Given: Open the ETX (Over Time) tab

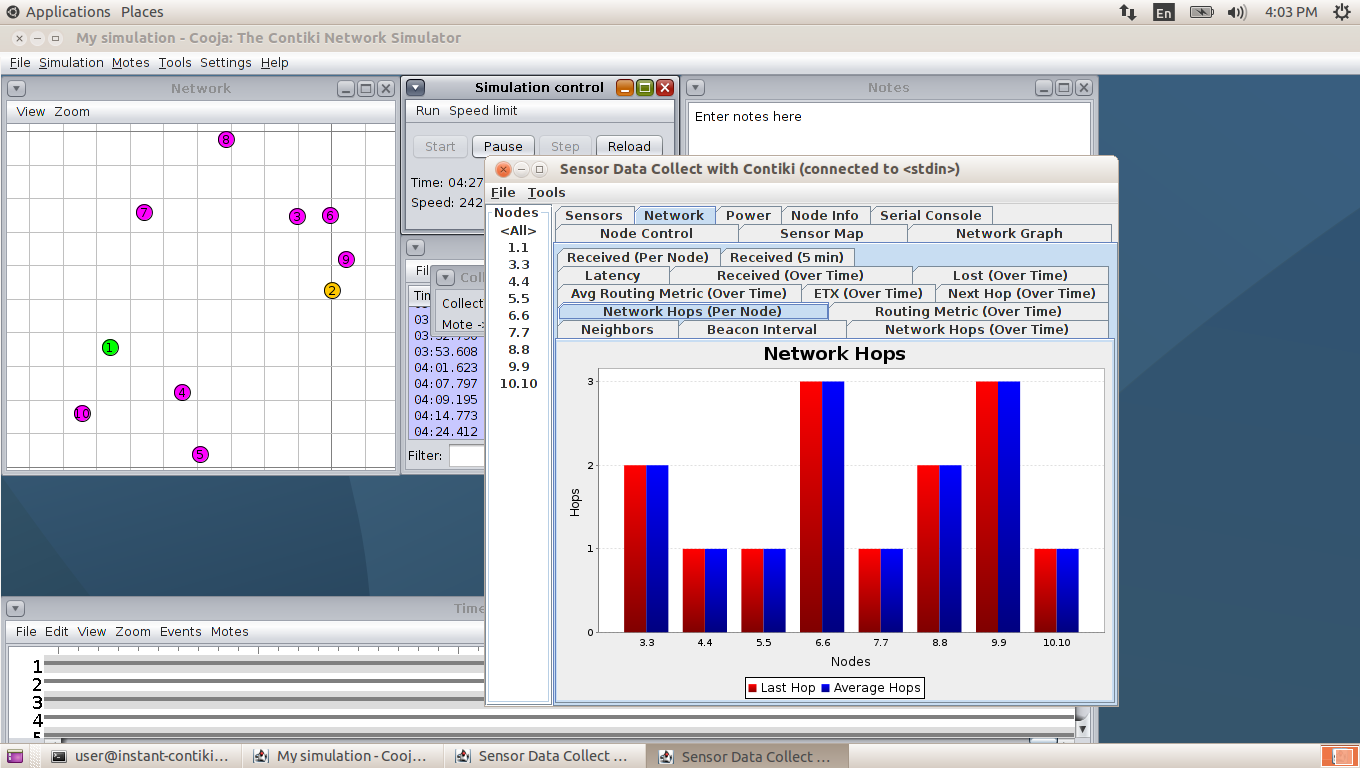Looking at the screenshot, I should click(x=868, y=293).
